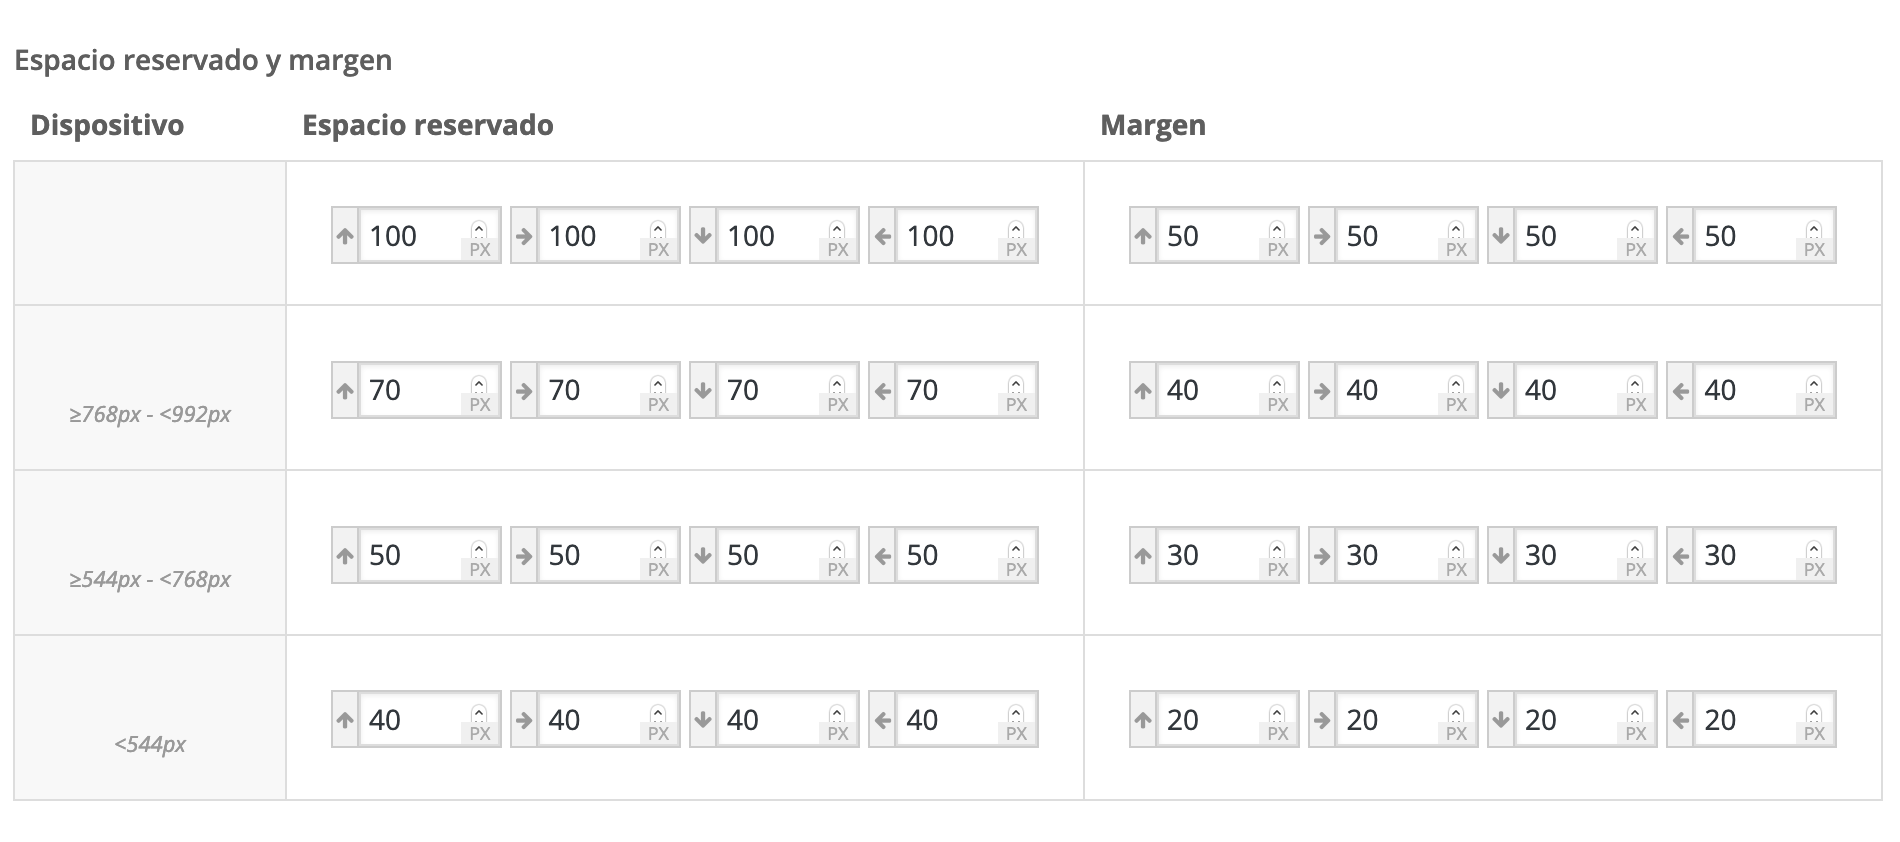Increase top padding stepper in 100 row
Viewport: 1900px width, 842px height.
479,228
